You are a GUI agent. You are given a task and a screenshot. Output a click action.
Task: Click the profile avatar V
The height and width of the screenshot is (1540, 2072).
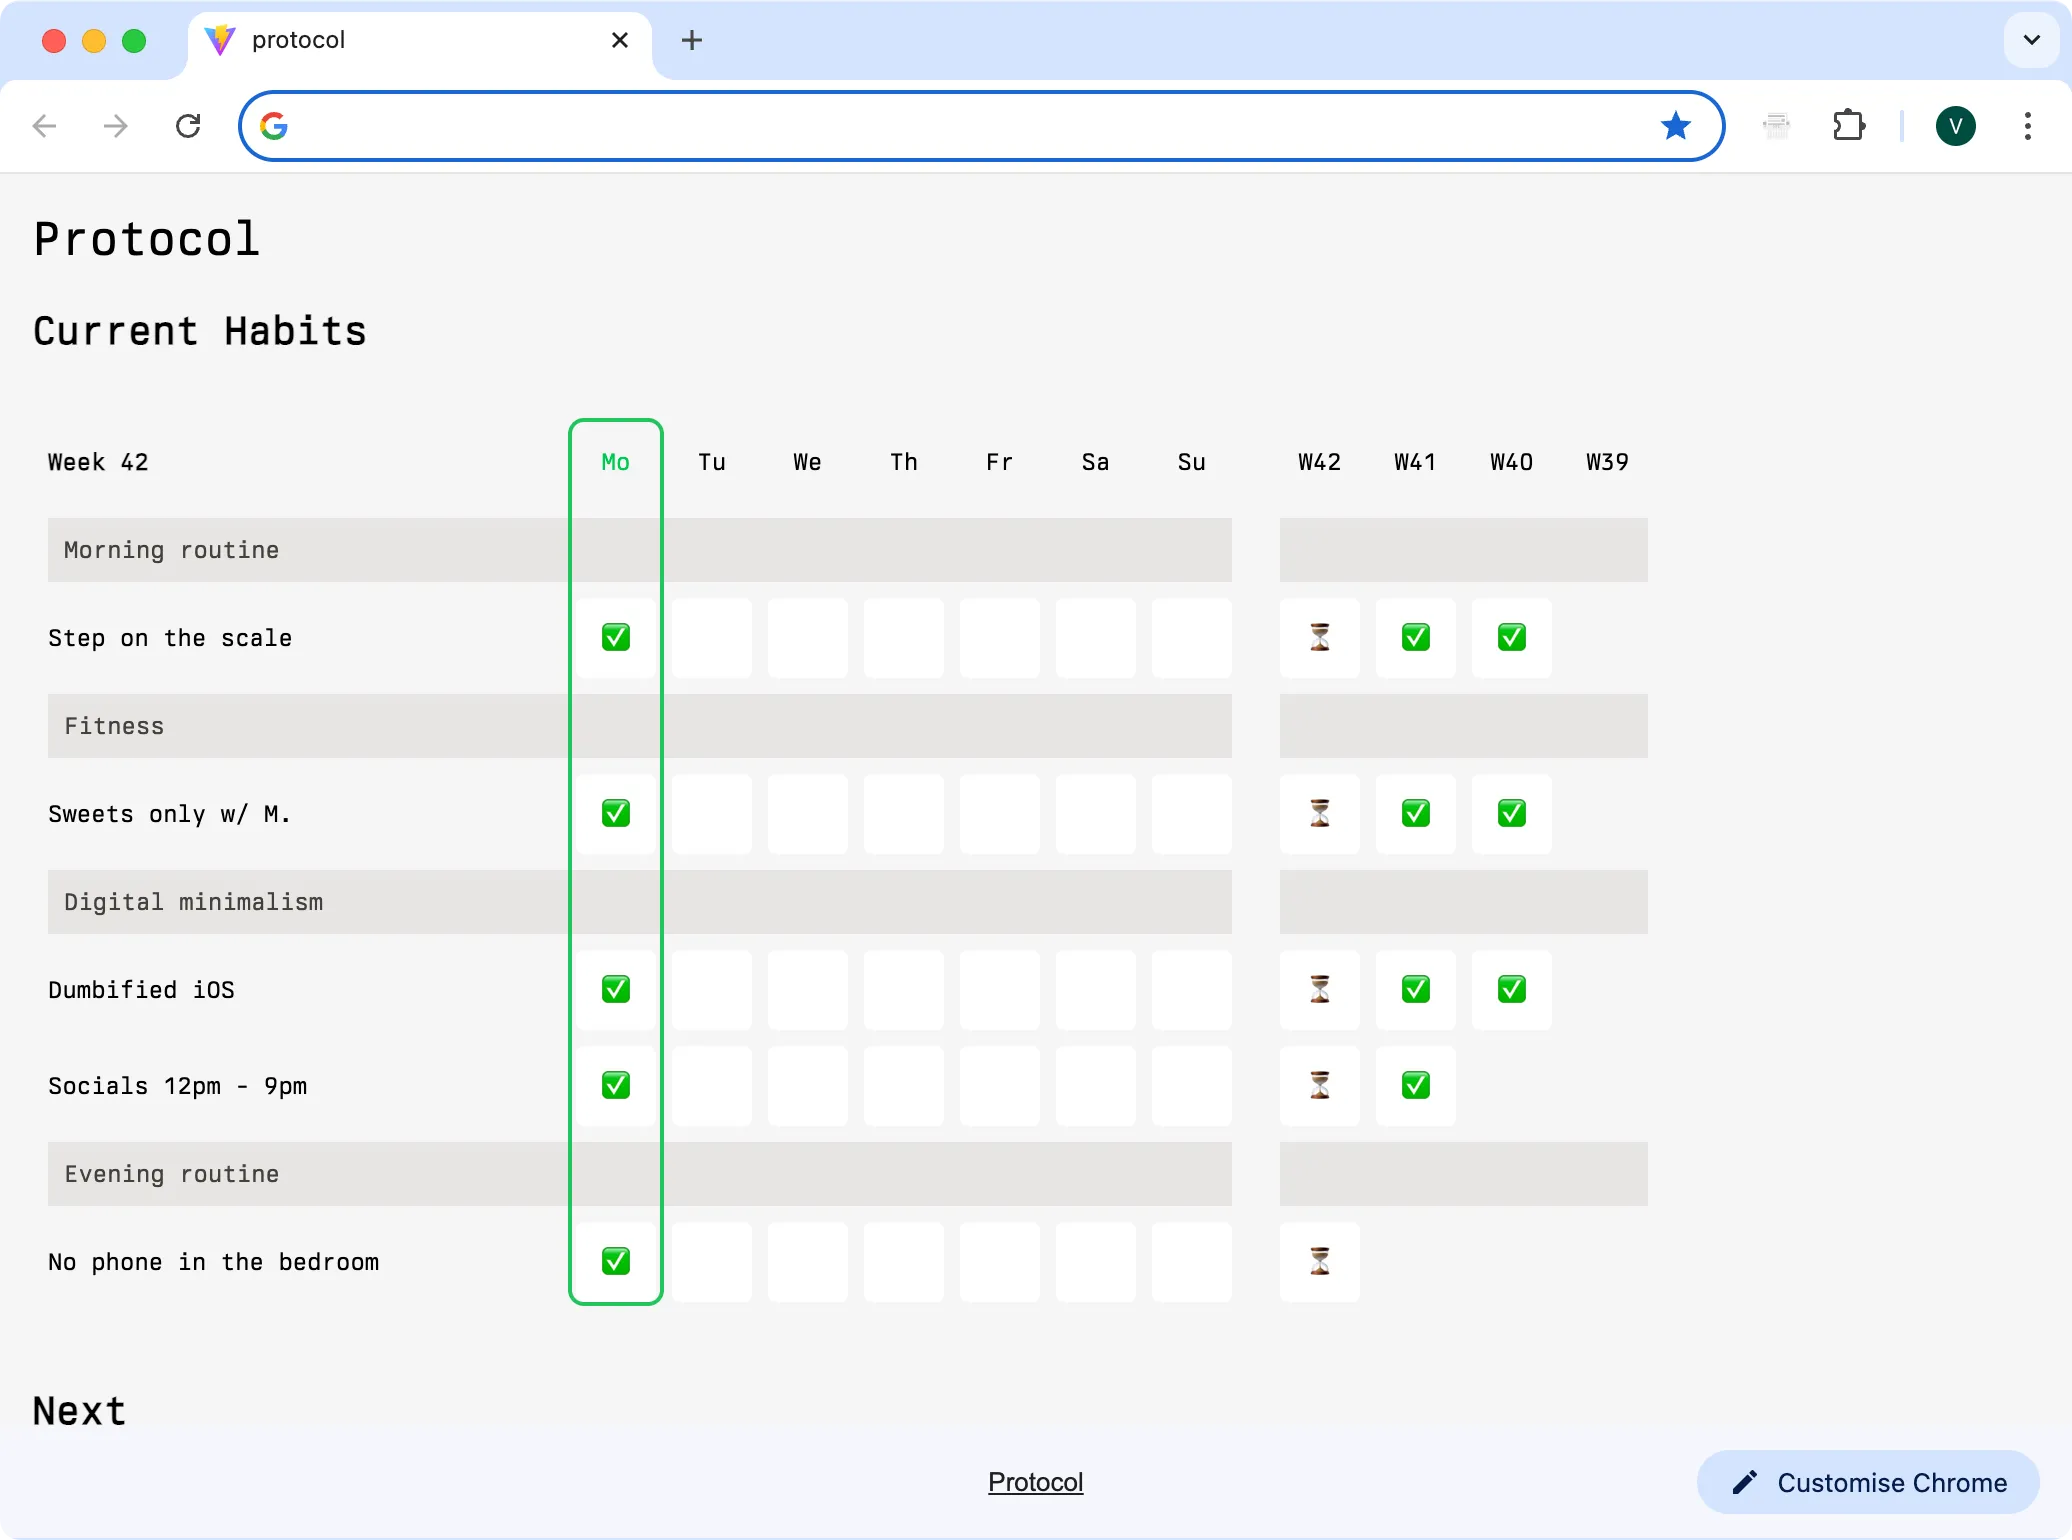pos(1955,126)
